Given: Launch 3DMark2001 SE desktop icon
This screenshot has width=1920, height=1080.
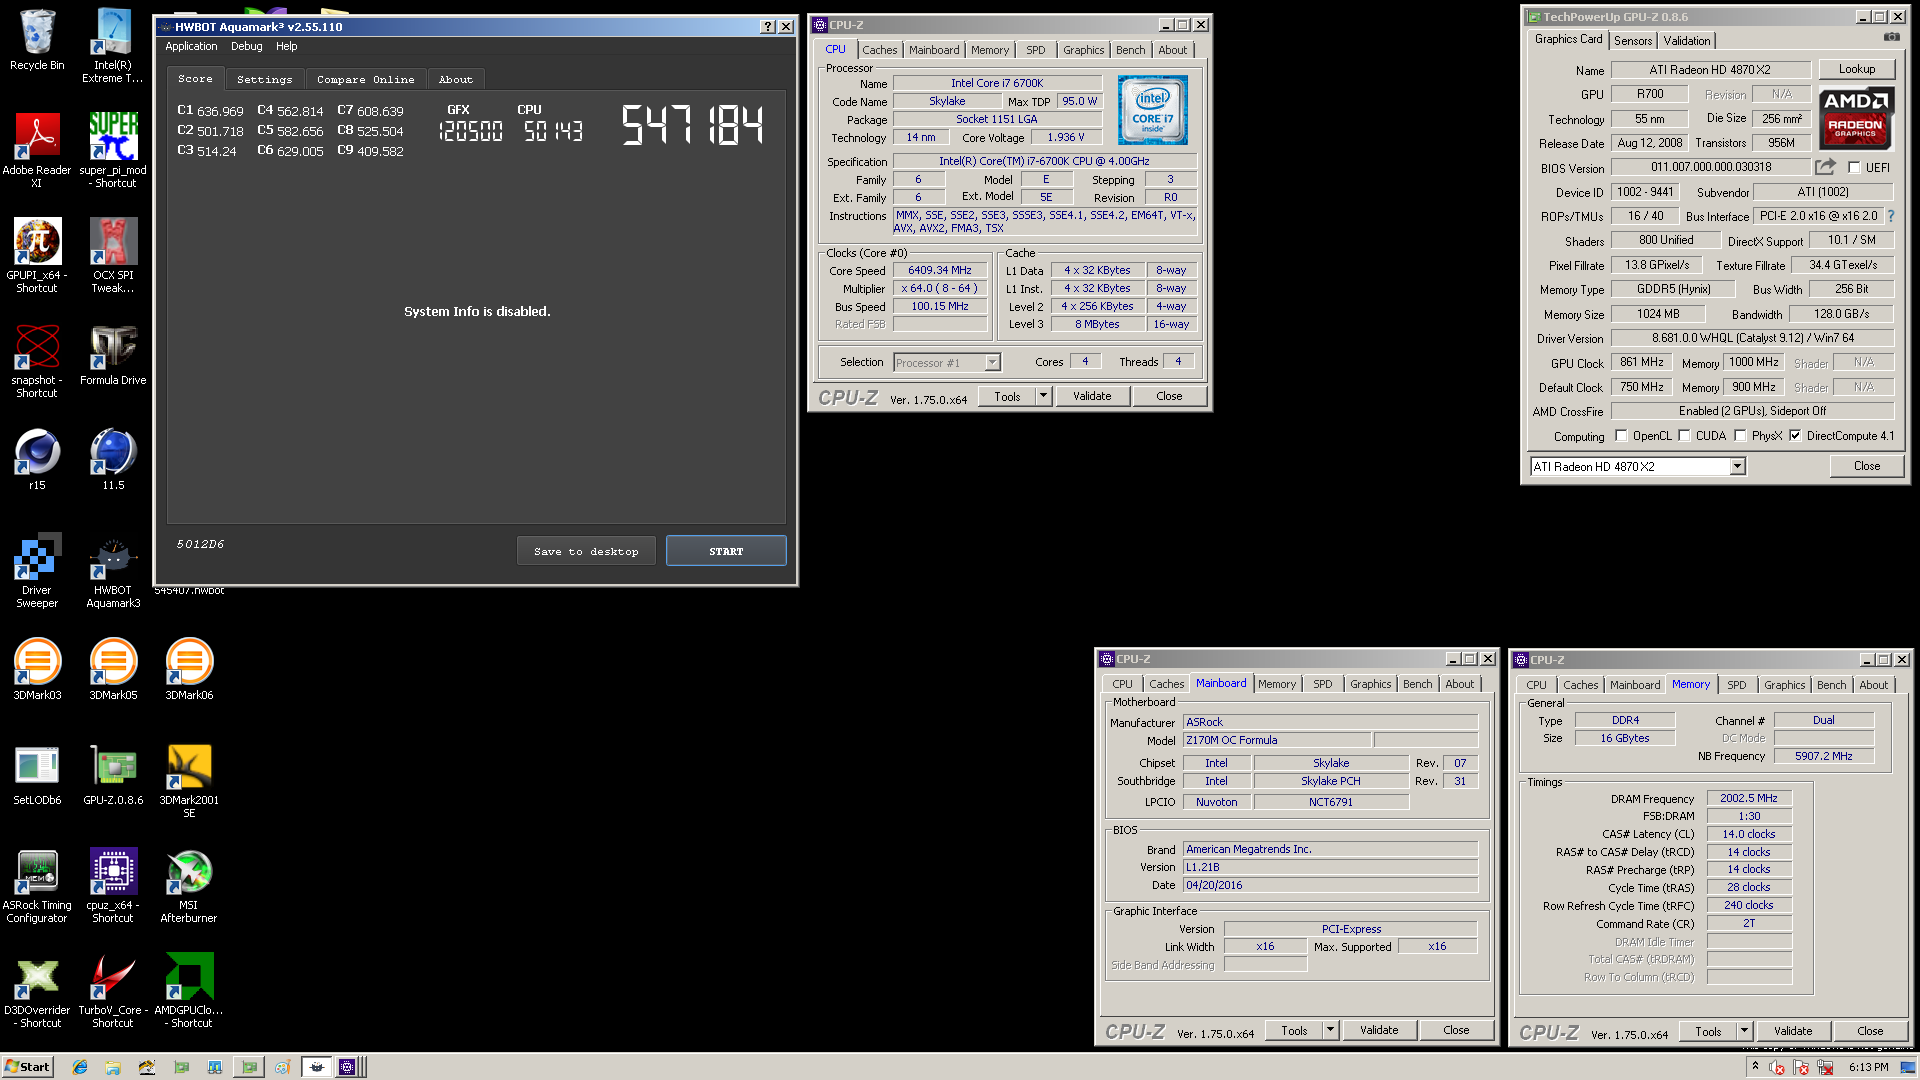Looking at the screenshot, I should pyautogui.click(x=189, y=780).
